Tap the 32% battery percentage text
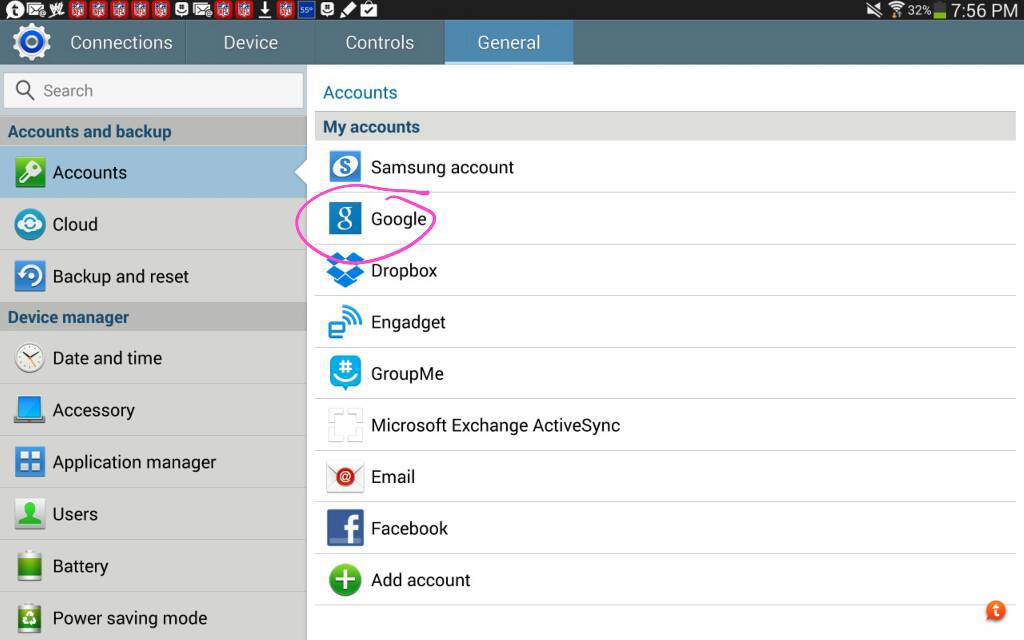 (919, 10)
